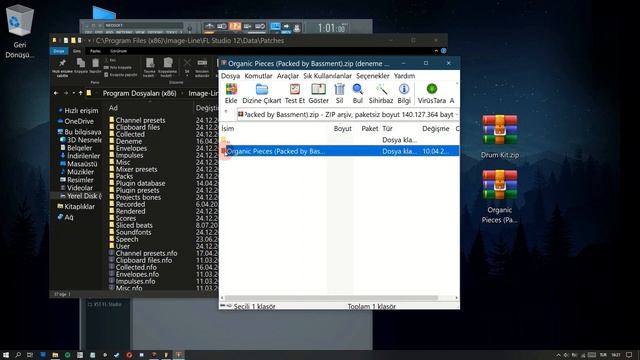Click the blue monitor icon in FL Studio toolbar

pos(276,27)
